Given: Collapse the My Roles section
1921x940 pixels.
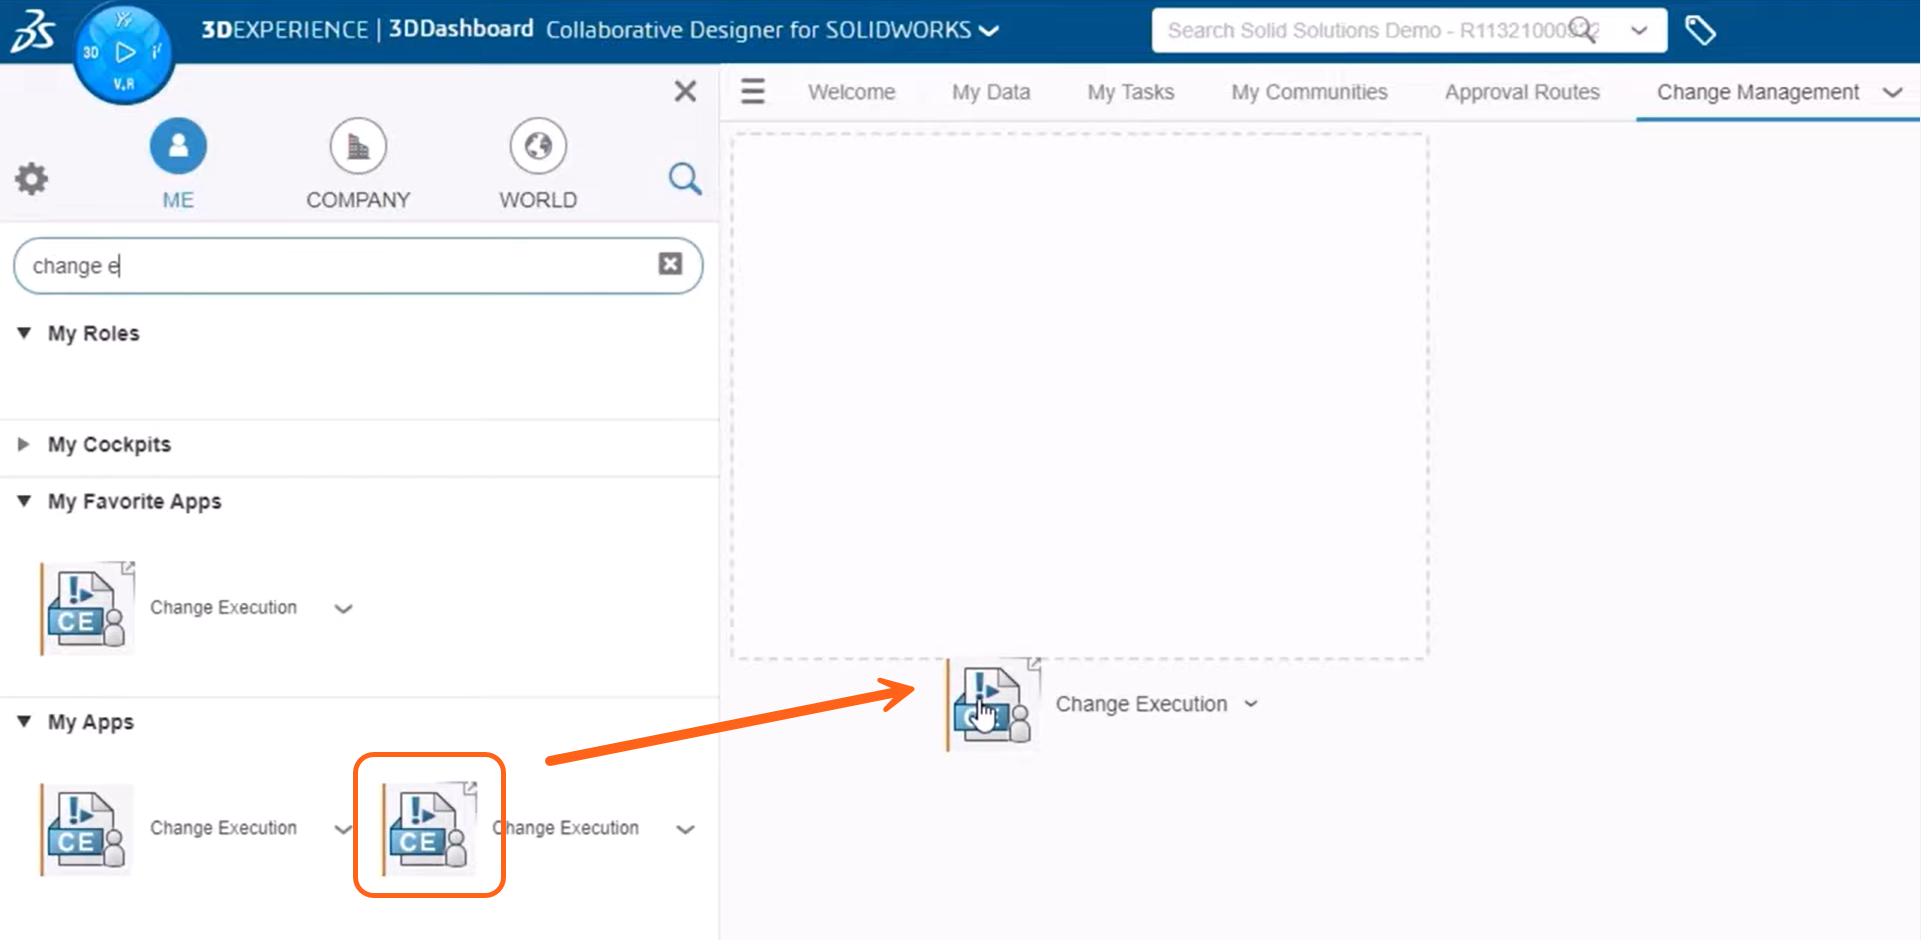Looking at the screenshot, I should coord(24,333).
